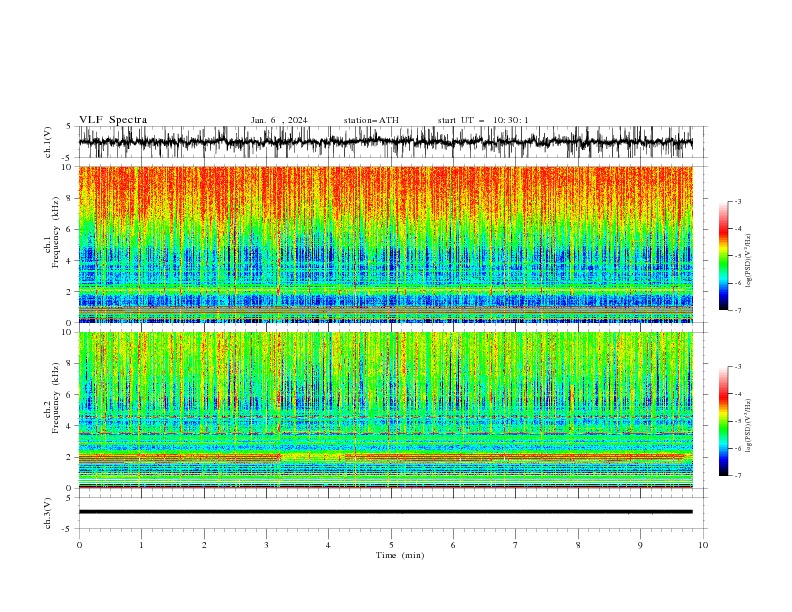Click the ch.1 voltage waveform trace
792x612 pixels.
(385, 142)
